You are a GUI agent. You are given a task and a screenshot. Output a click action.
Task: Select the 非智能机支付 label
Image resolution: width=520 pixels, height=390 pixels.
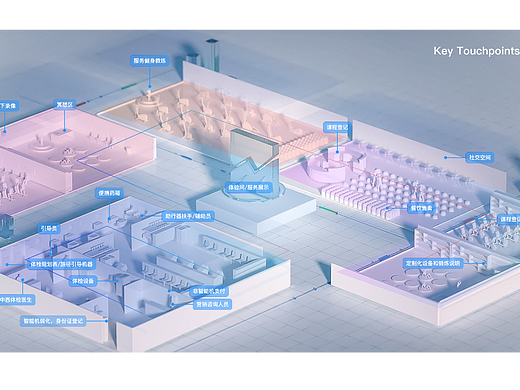pos(209,291)
